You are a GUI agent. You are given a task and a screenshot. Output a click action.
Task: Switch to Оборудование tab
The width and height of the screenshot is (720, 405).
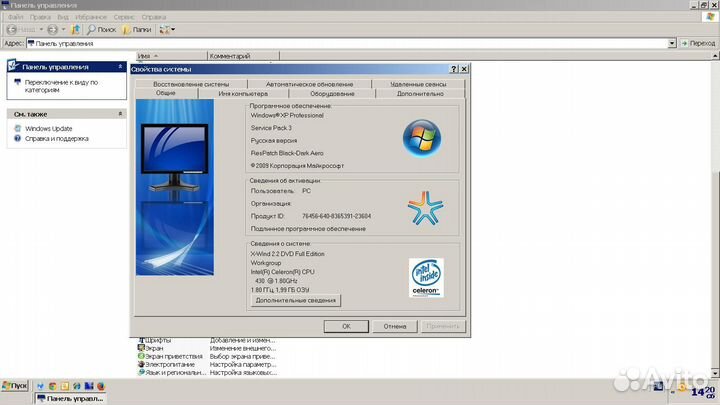tap(332, 93)
